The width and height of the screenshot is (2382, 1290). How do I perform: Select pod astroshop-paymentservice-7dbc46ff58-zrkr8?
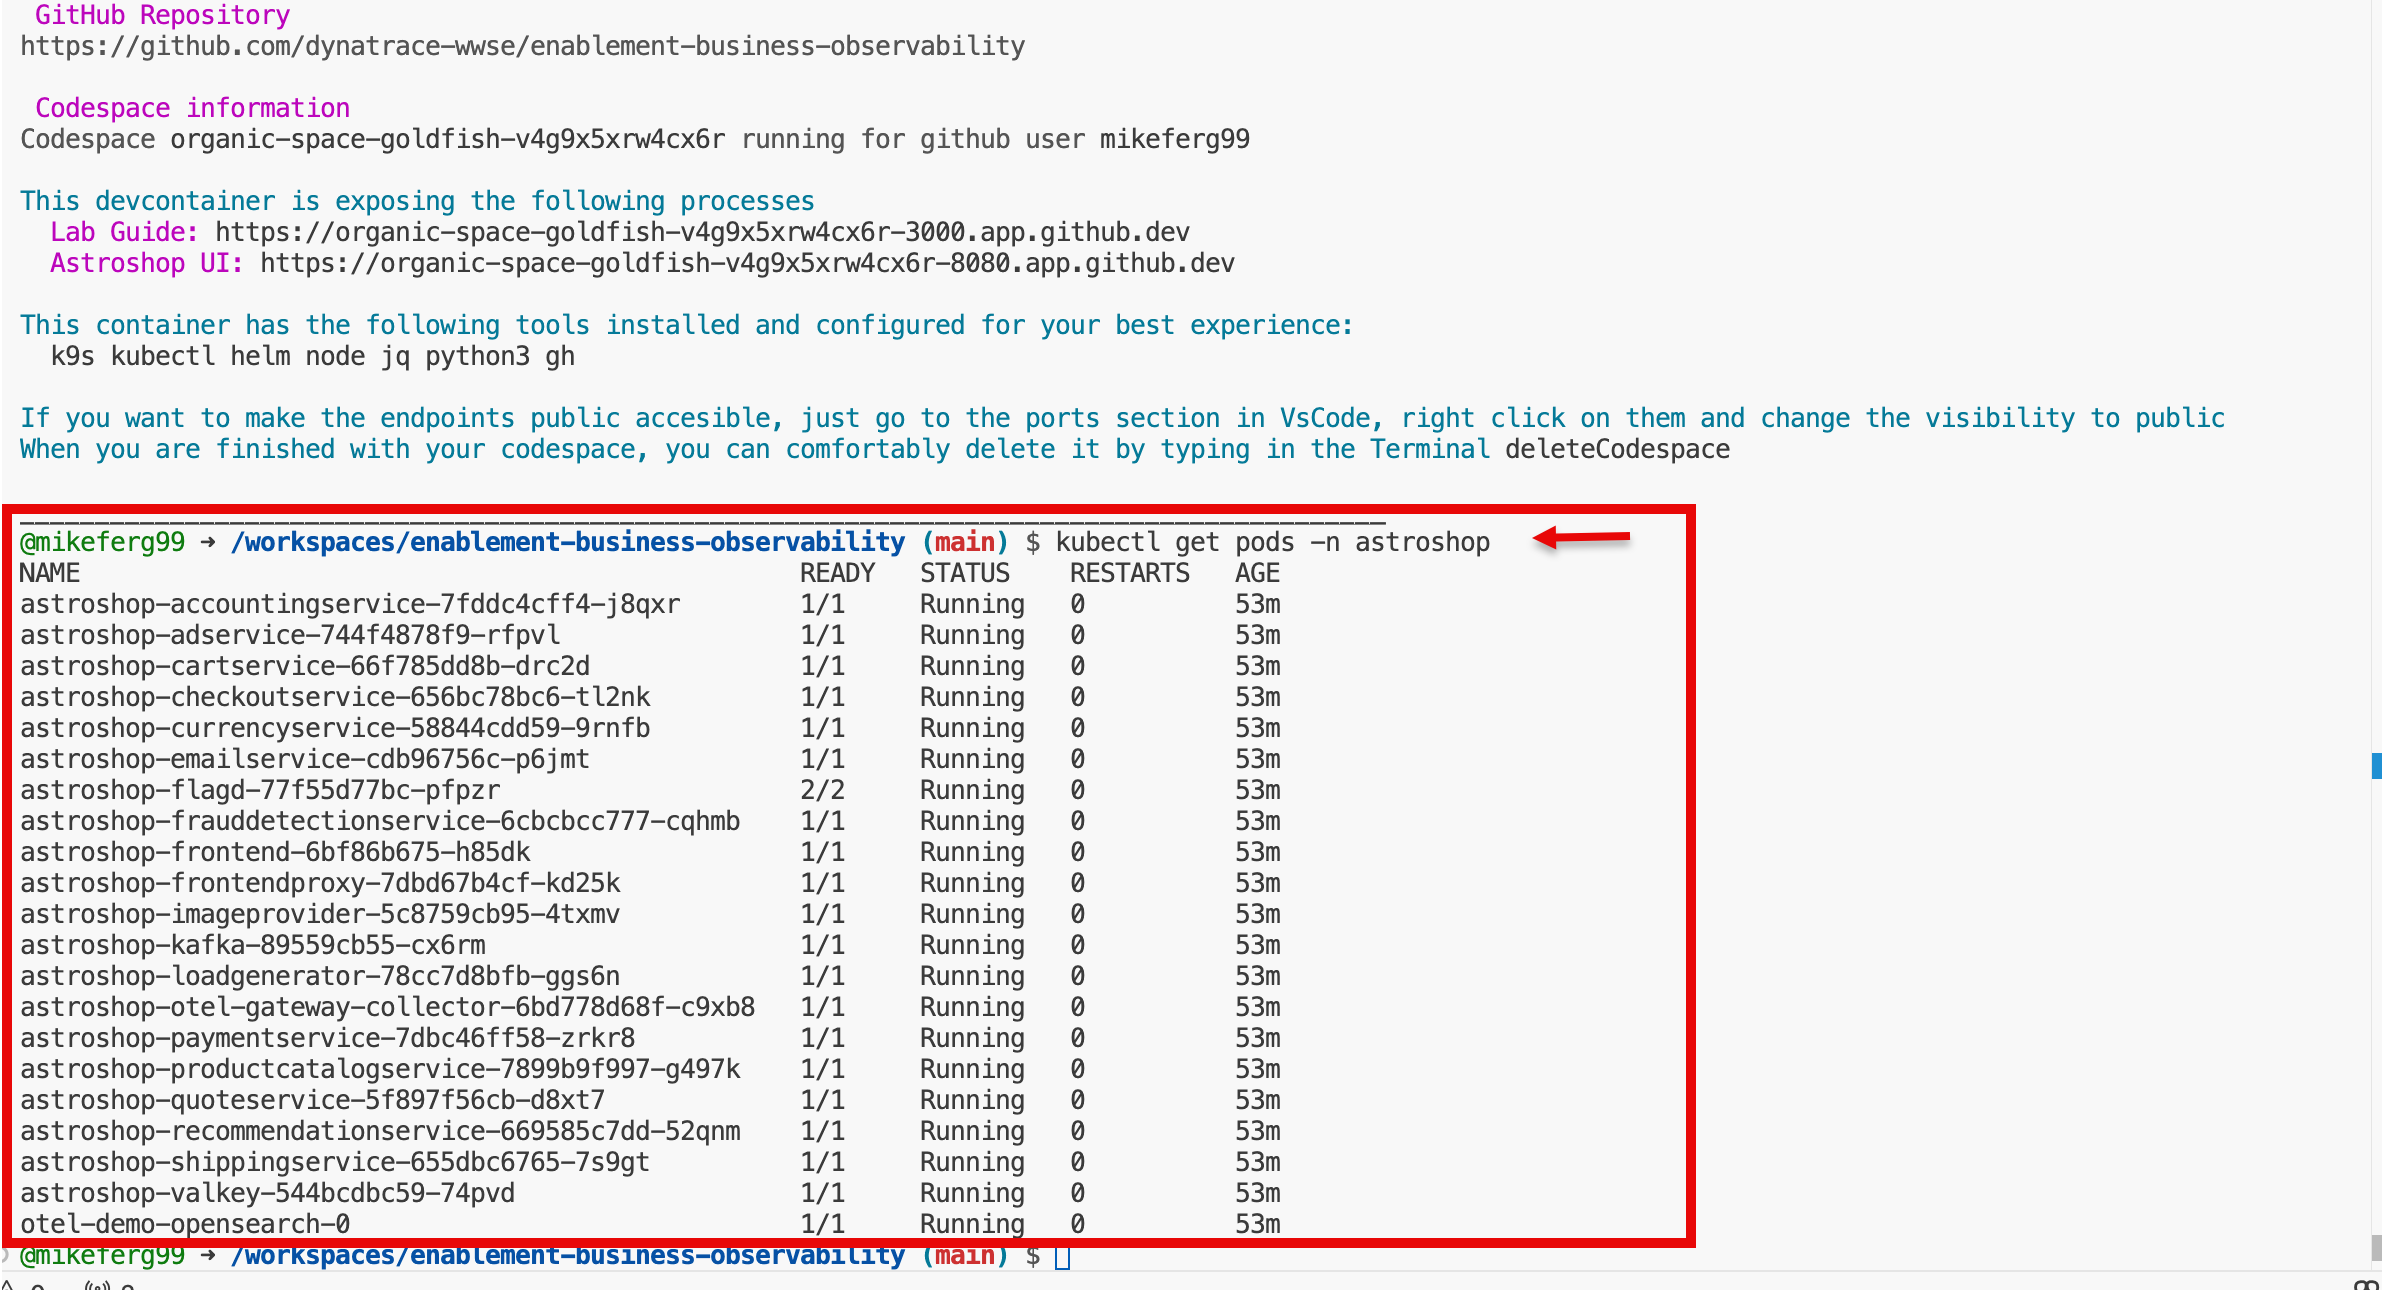[x=327, y=1038]
